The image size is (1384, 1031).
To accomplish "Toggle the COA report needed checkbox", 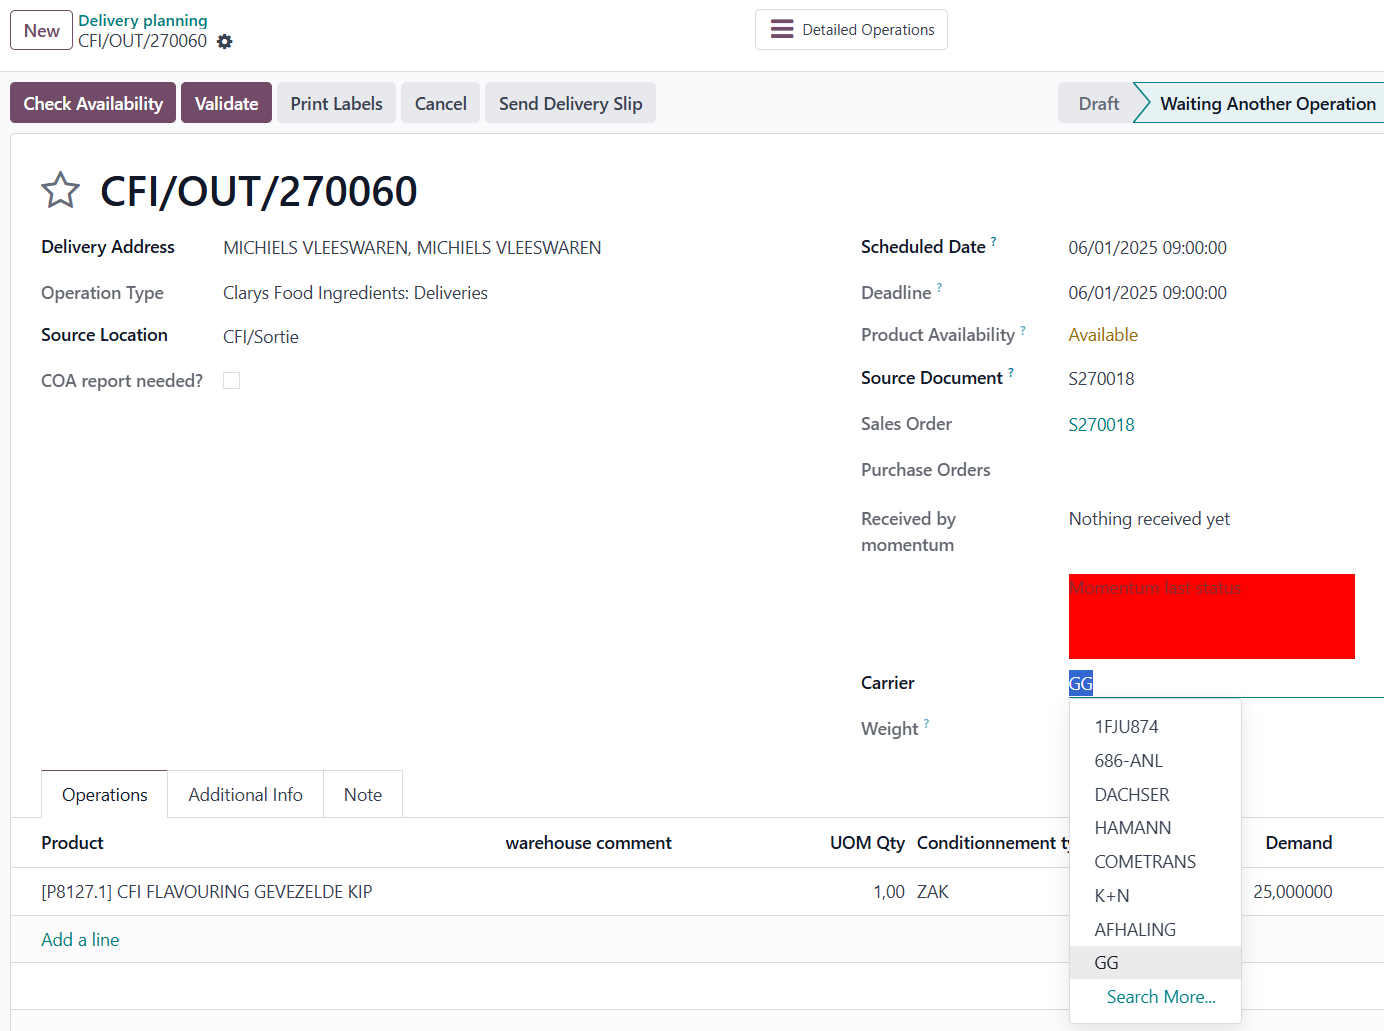I will click(x=232, y=381).
